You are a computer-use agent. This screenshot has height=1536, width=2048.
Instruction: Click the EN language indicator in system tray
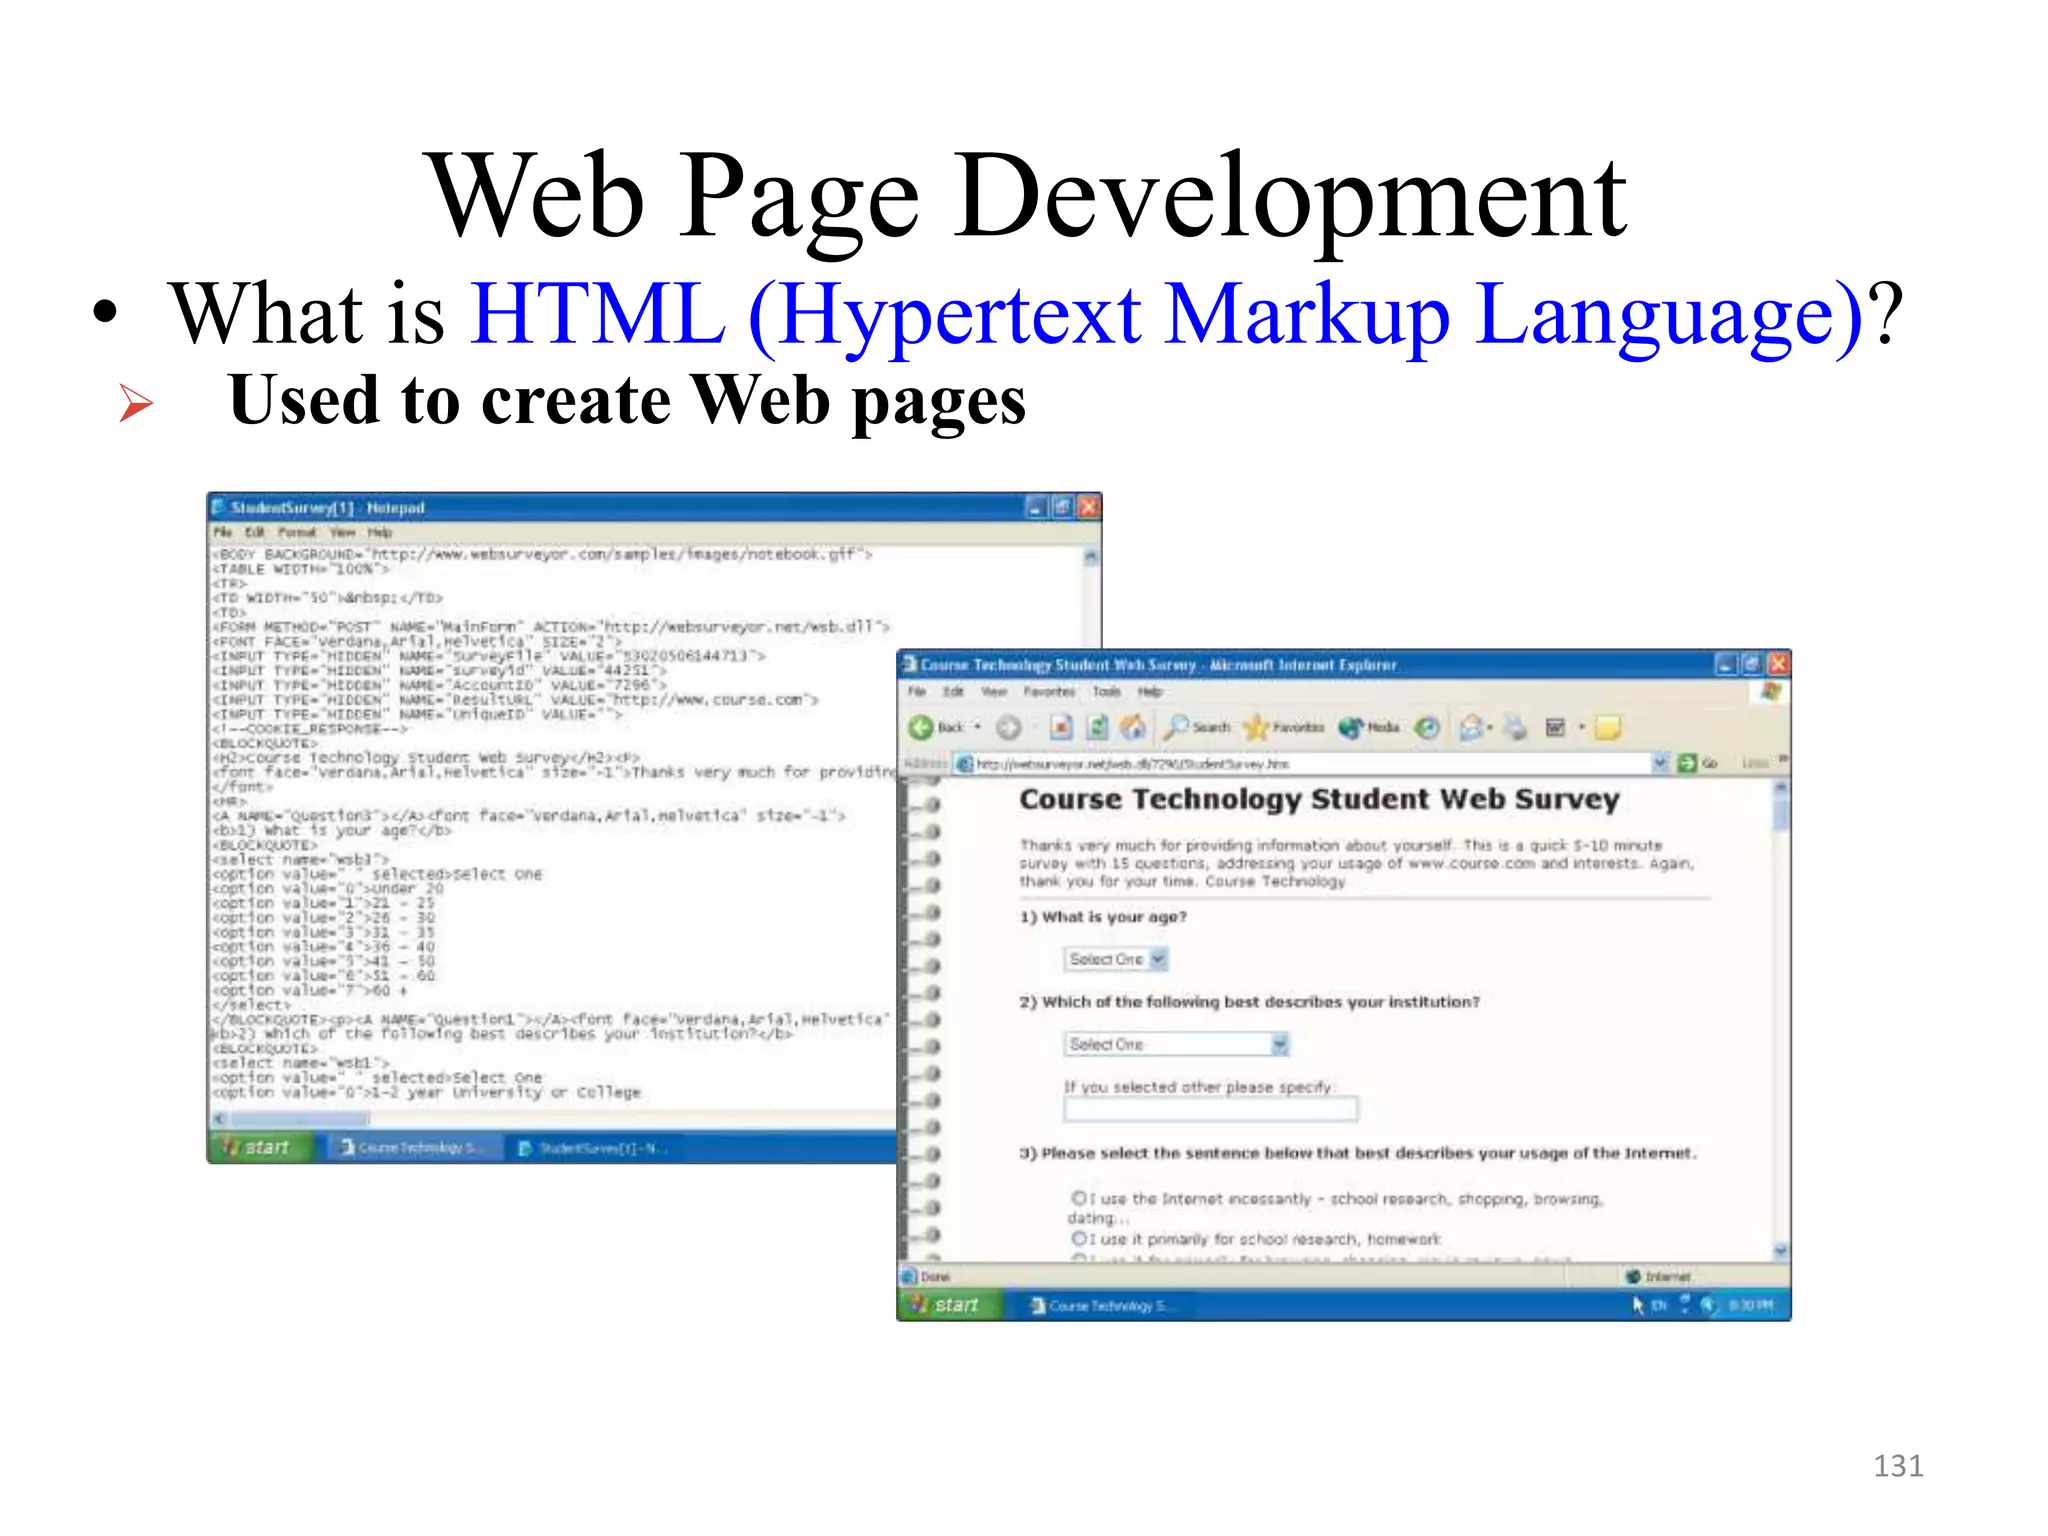click(x=1660, y=1305)
